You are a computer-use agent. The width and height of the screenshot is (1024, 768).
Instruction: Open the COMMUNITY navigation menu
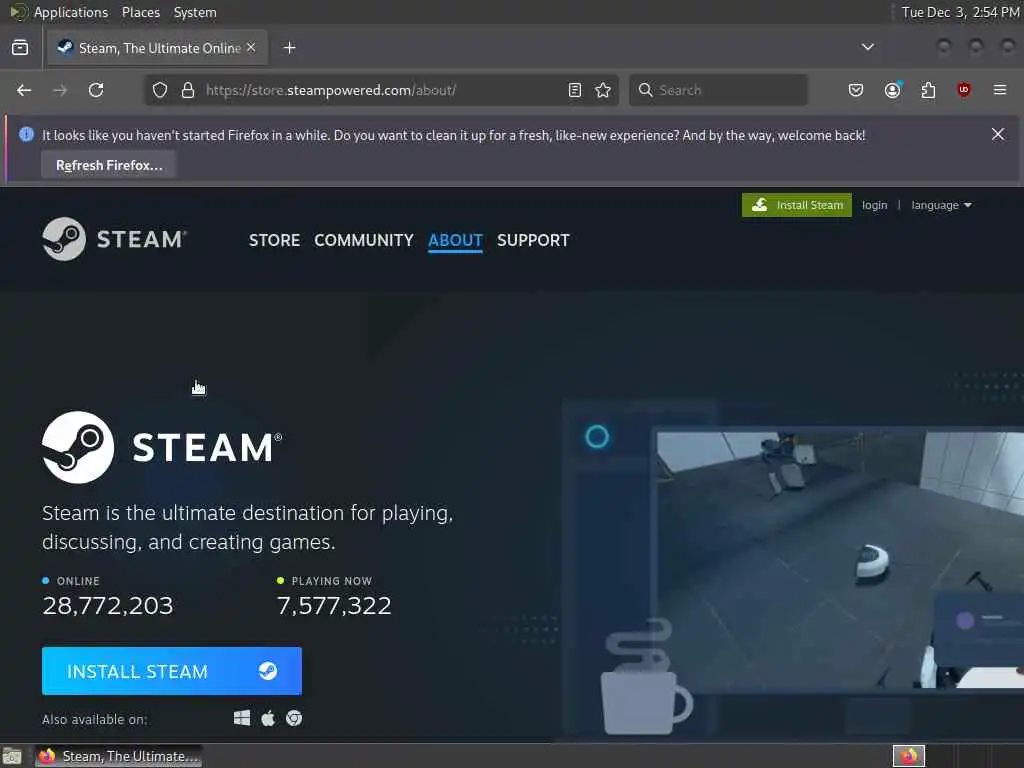[x=364, y=240]
